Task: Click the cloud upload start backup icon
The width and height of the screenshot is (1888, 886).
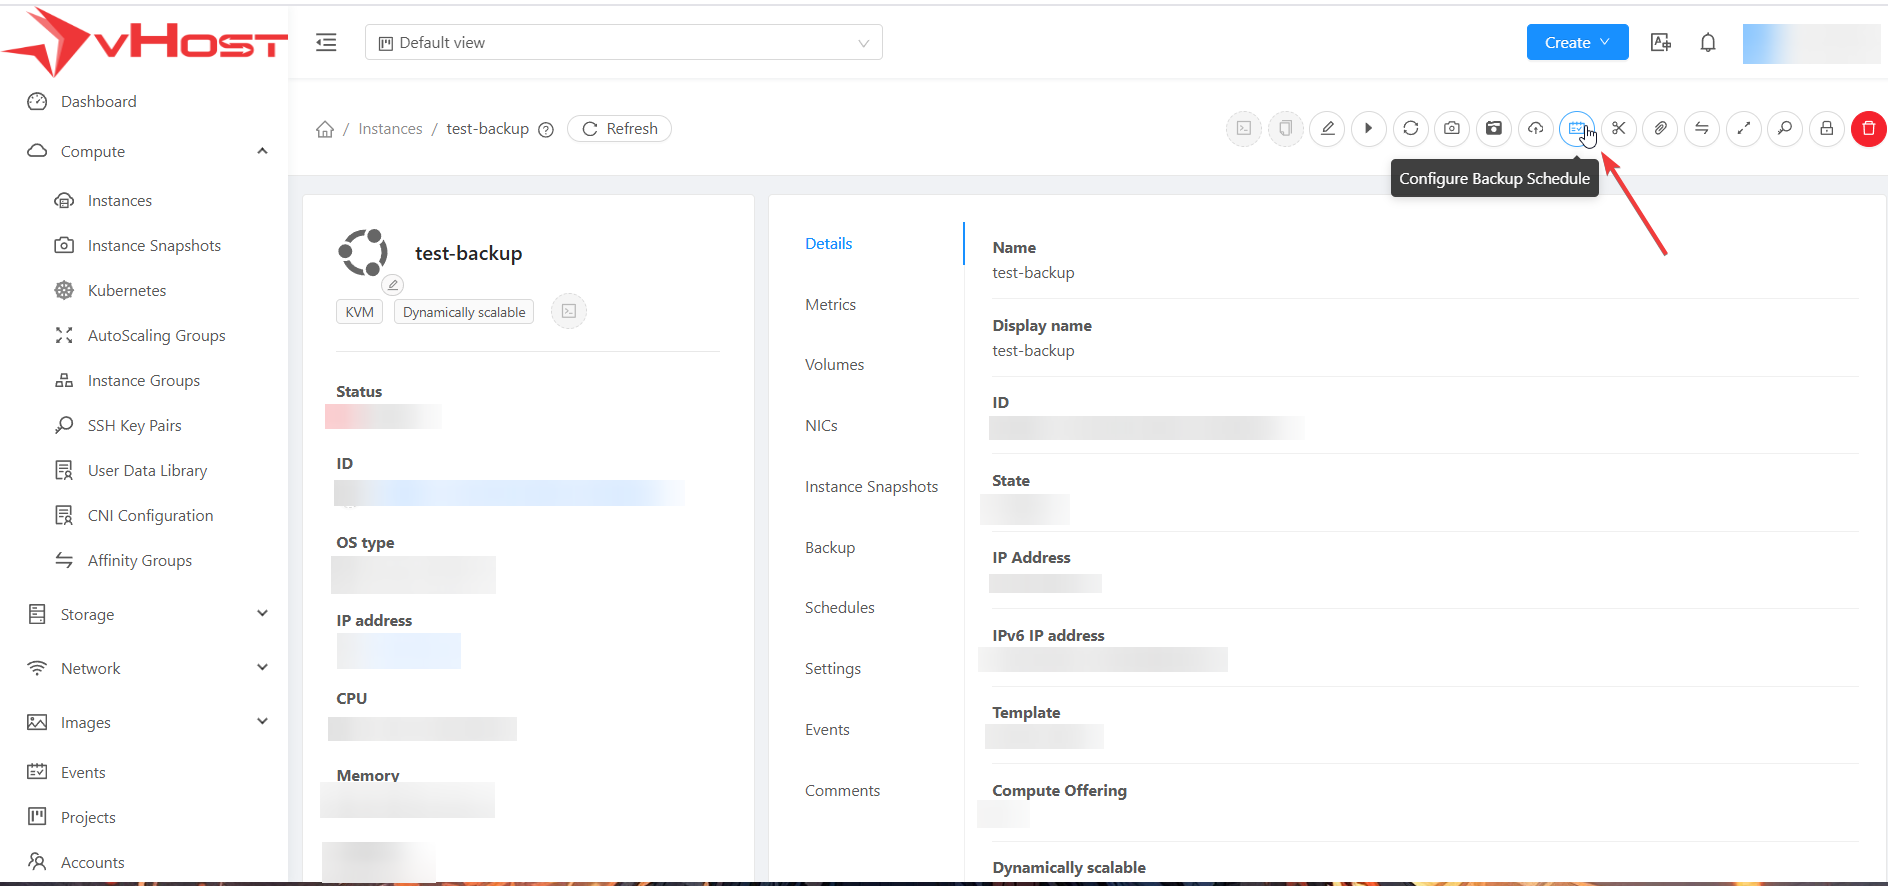Action: [x=1535, y=129]
